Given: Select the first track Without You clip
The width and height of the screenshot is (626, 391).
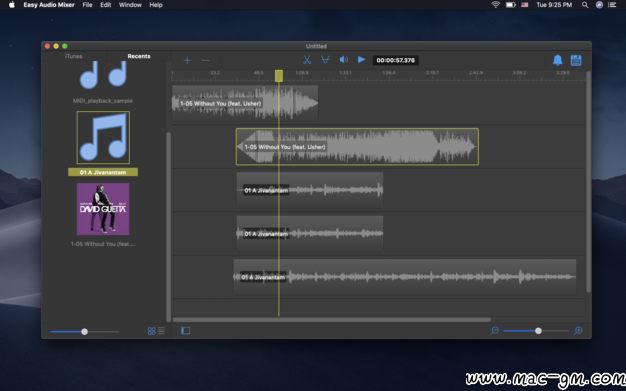Looking at the screenshot, I should 245,103.
